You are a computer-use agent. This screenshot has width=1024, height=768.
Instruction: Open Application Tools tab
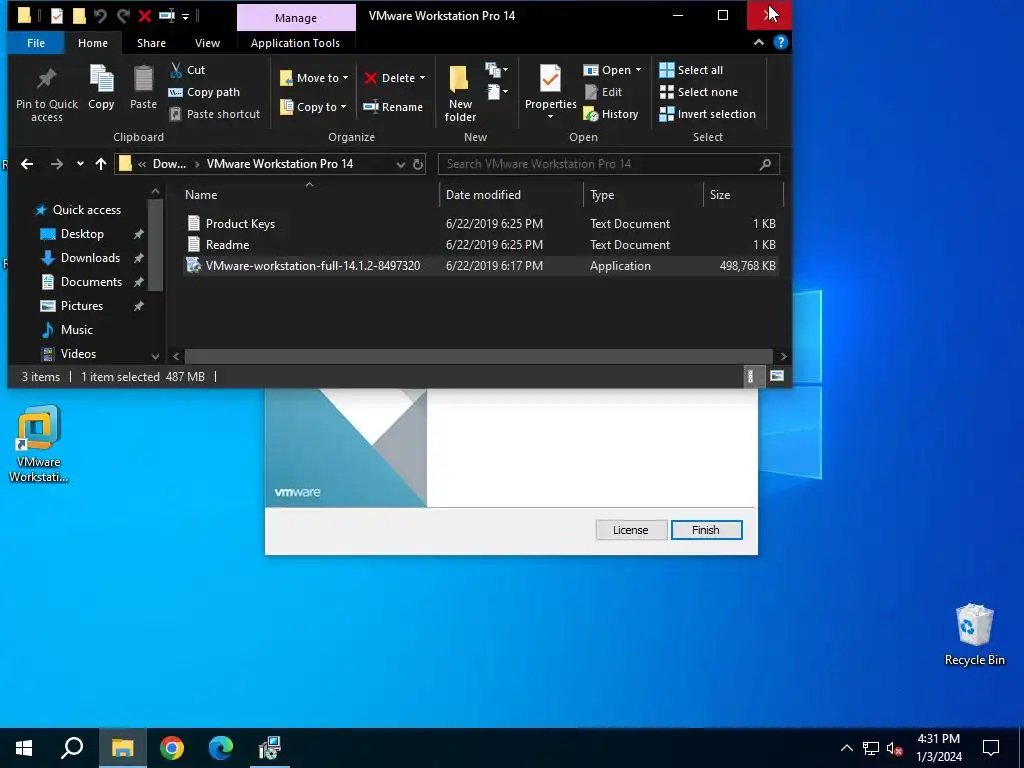[295, 43]
